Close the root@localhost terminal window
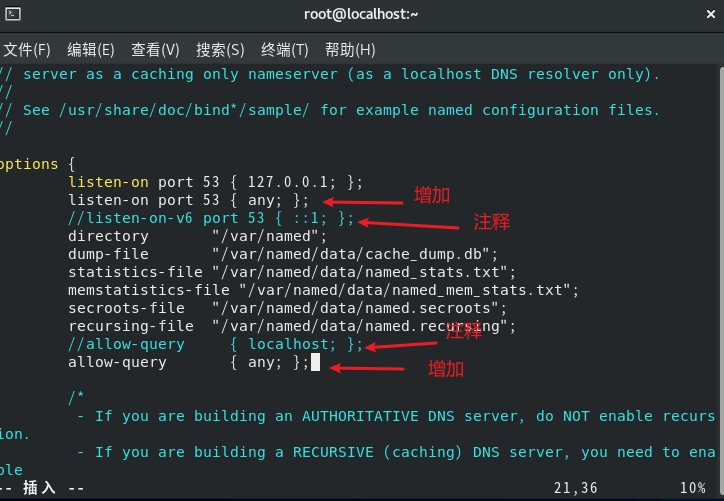The image size is (724, 501). pos(711,14)
